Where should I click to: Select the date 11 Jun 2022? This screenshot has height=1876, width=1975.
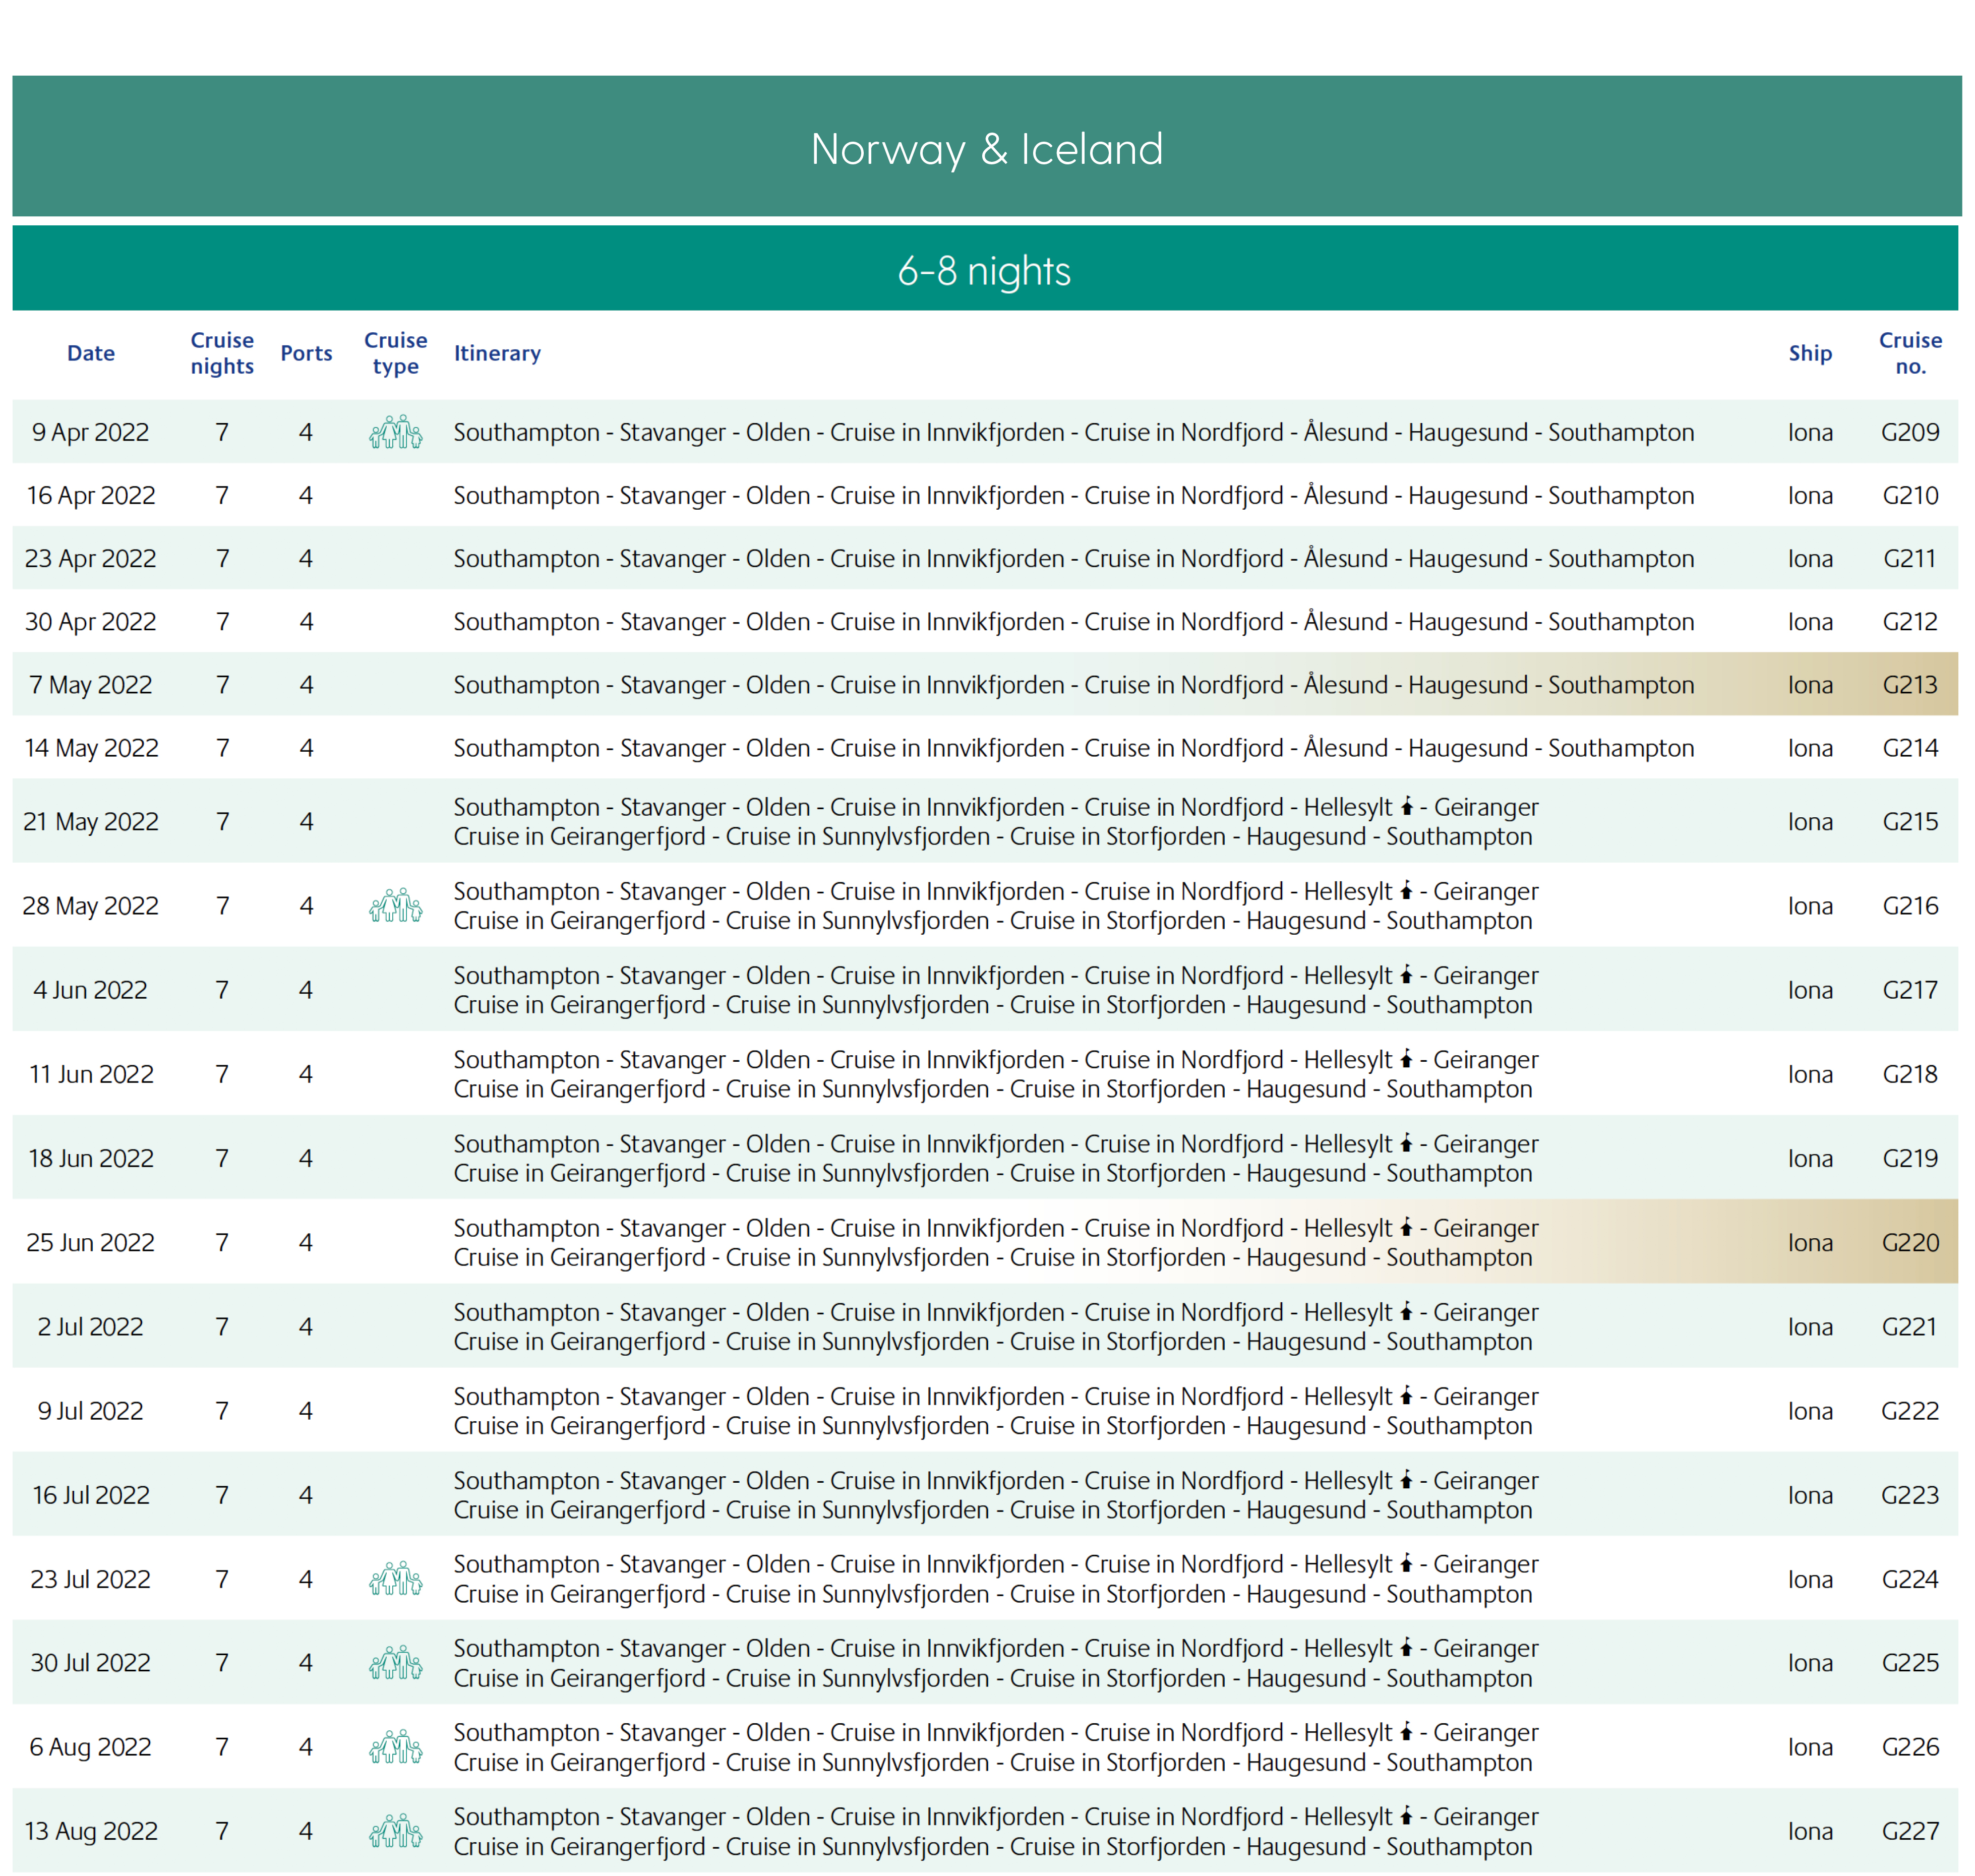click(91, 1074)
